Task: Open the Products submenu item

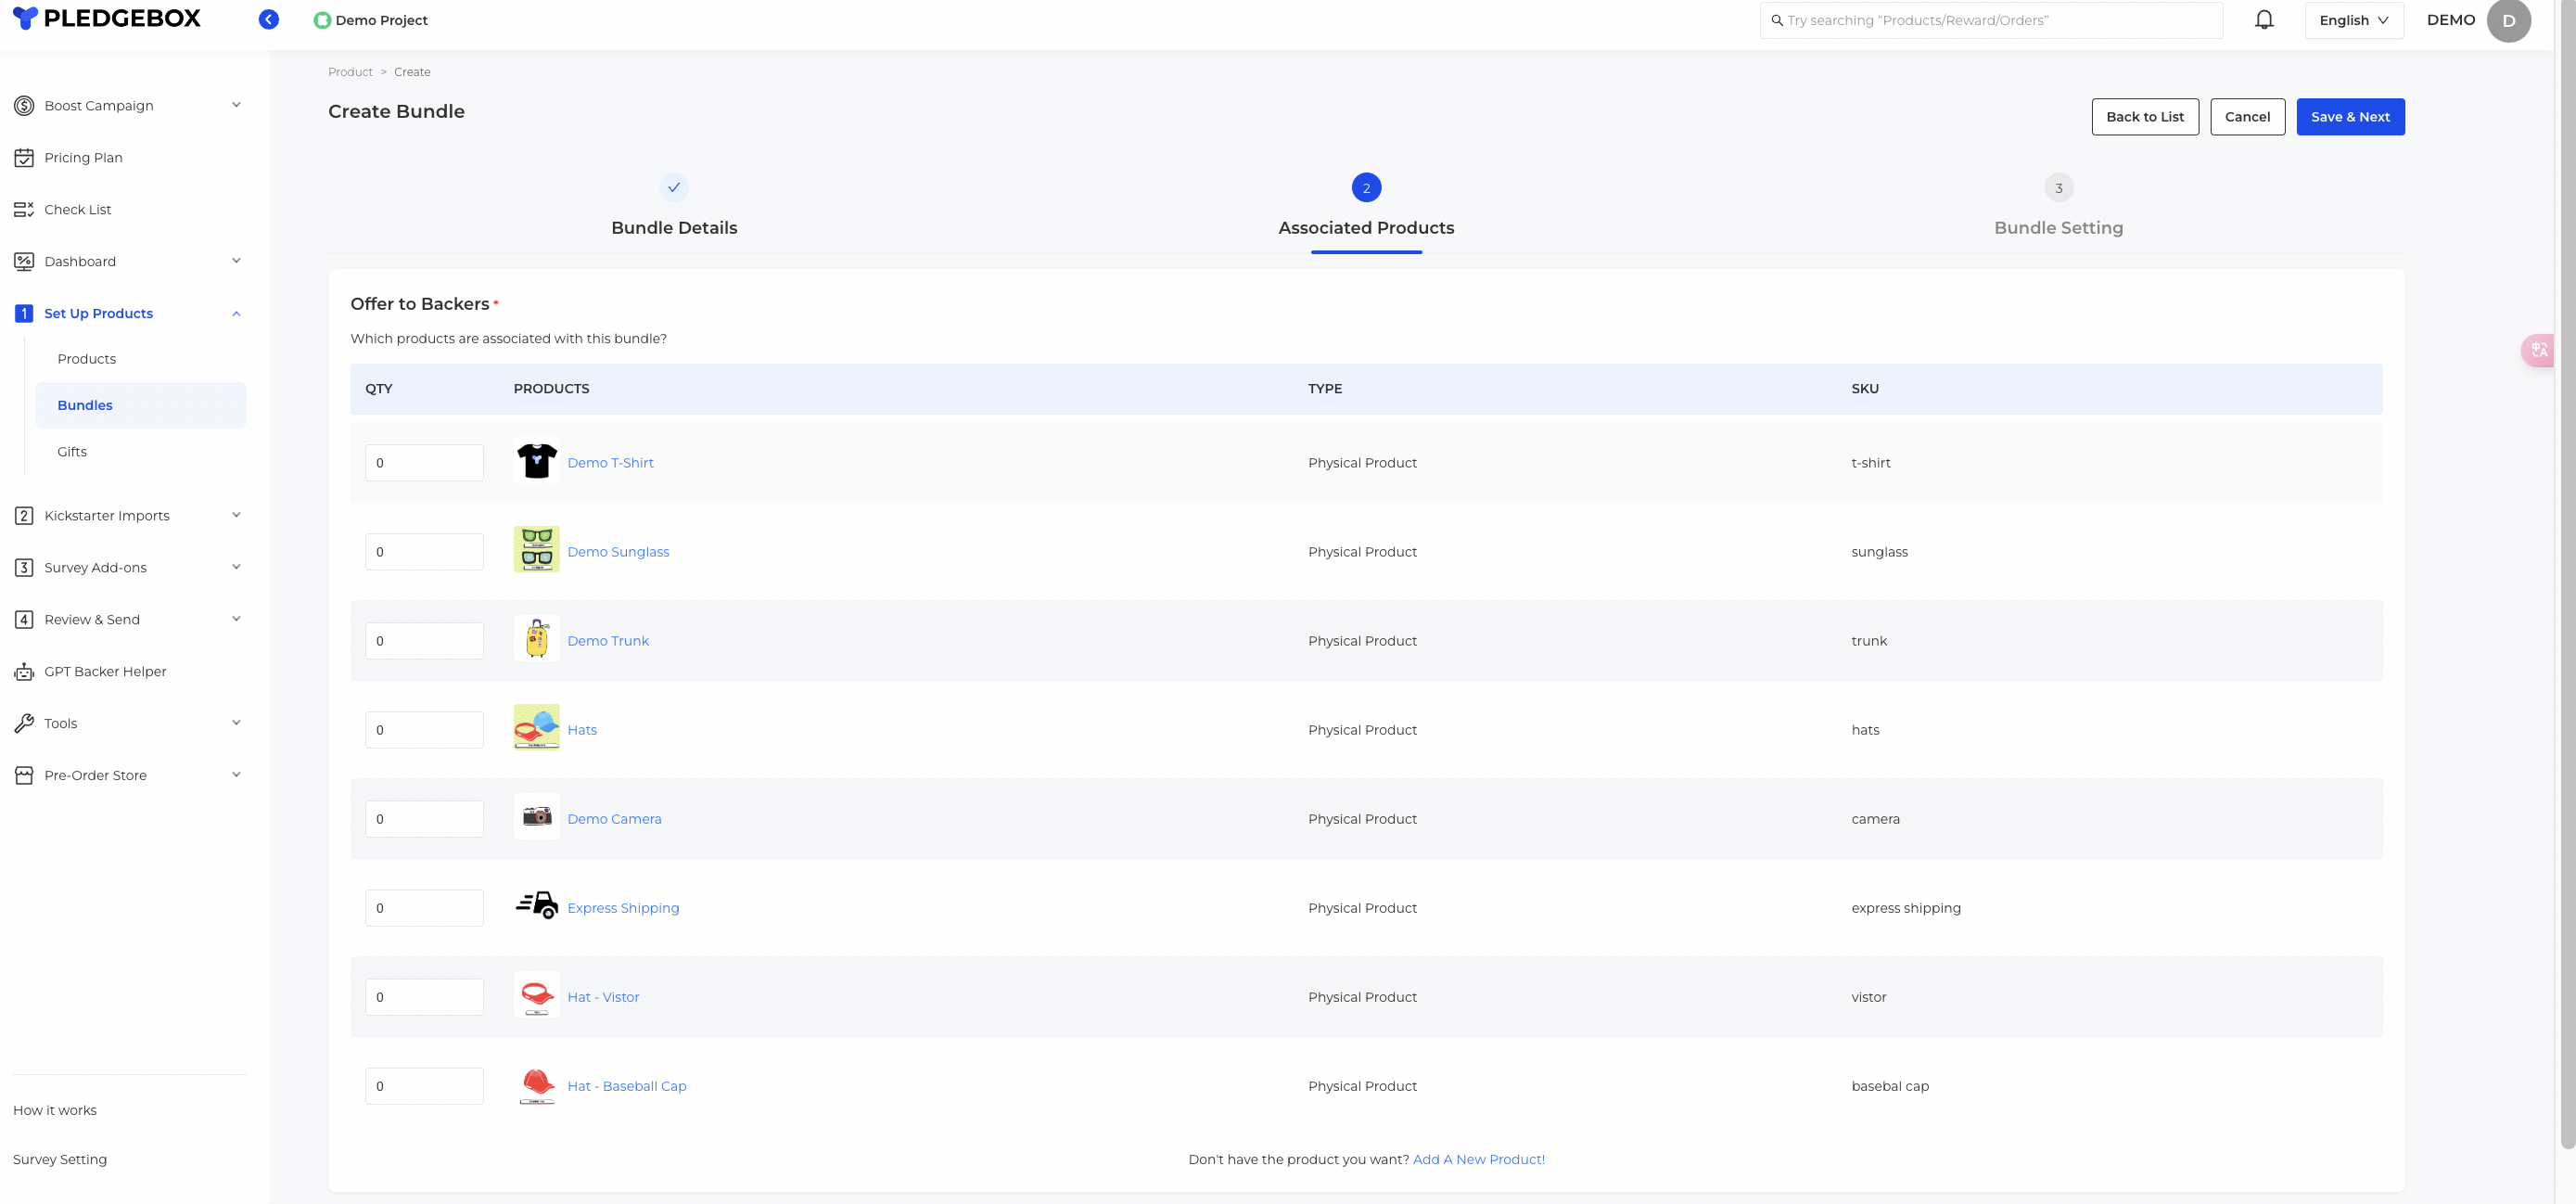Action: pyautogui.click(x=87, y=359)
